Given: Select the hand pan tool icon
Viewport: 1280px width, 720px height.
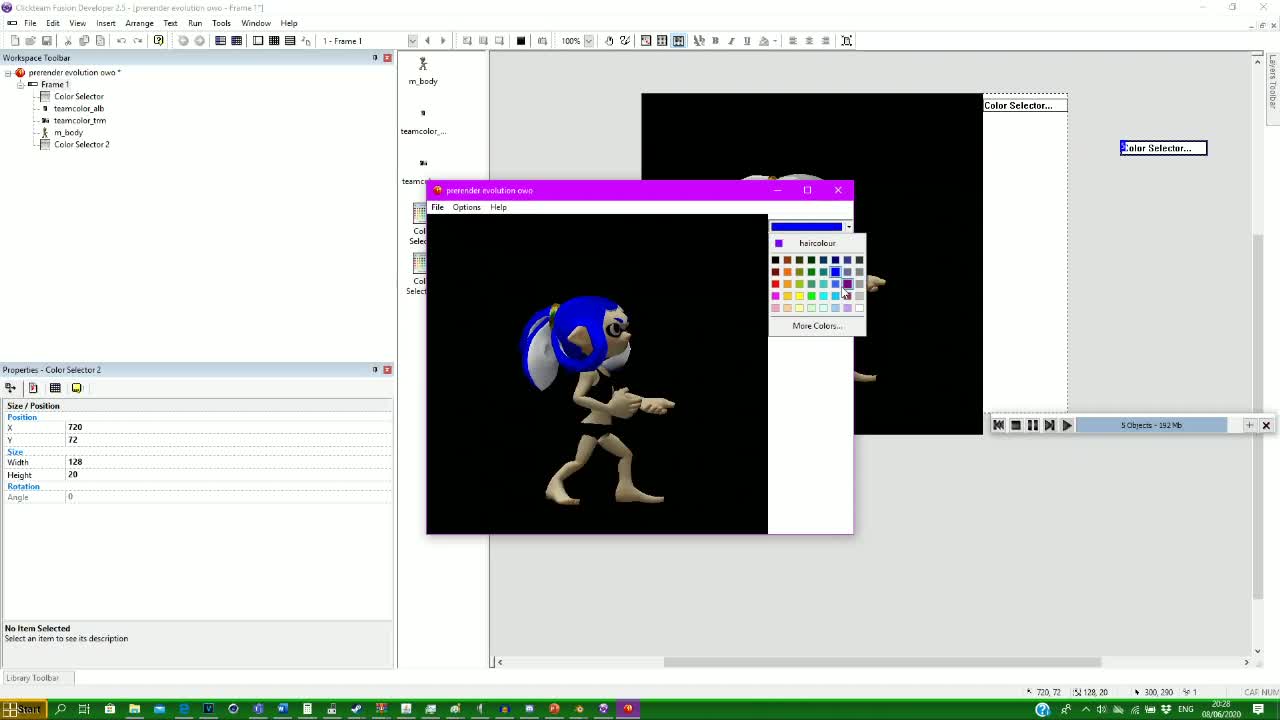Looking at the screenshot, I should 609,41.
